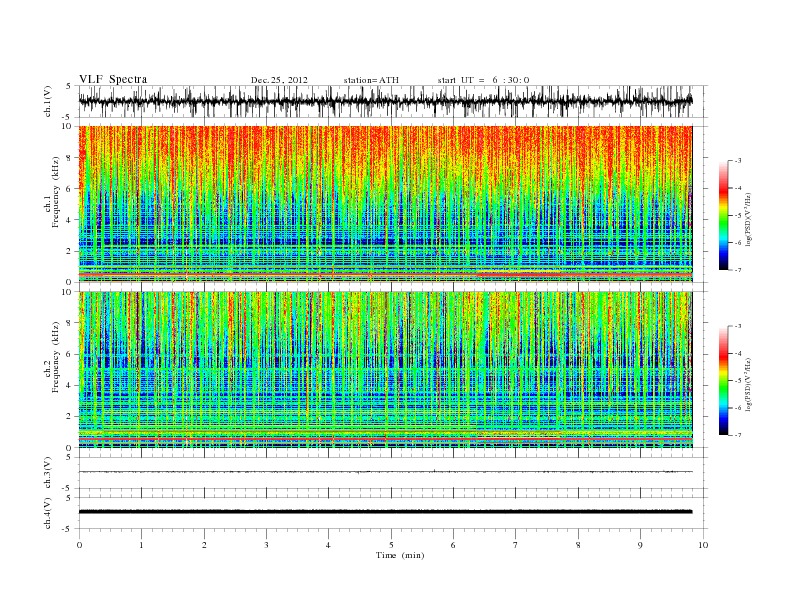Click the ch.4(V) axis label

click(48, 513)
